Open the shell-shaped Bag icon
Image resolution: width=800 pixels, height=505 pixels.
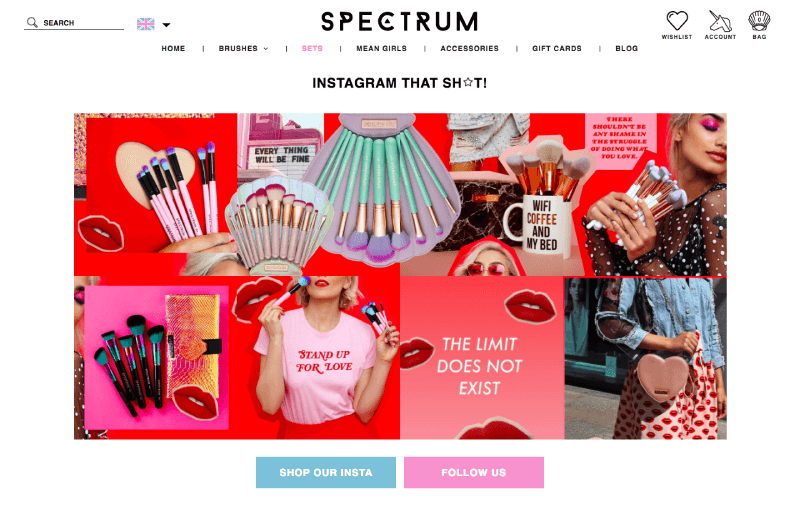coord(759,21)
